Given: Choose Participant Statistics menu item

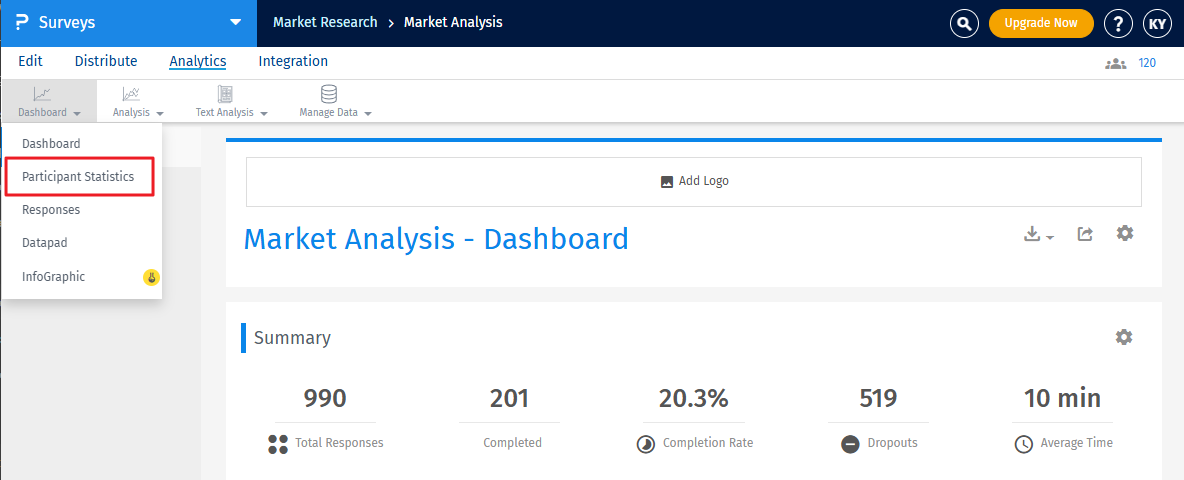Looking at the screenshot, I should click(x=79, y=177).
